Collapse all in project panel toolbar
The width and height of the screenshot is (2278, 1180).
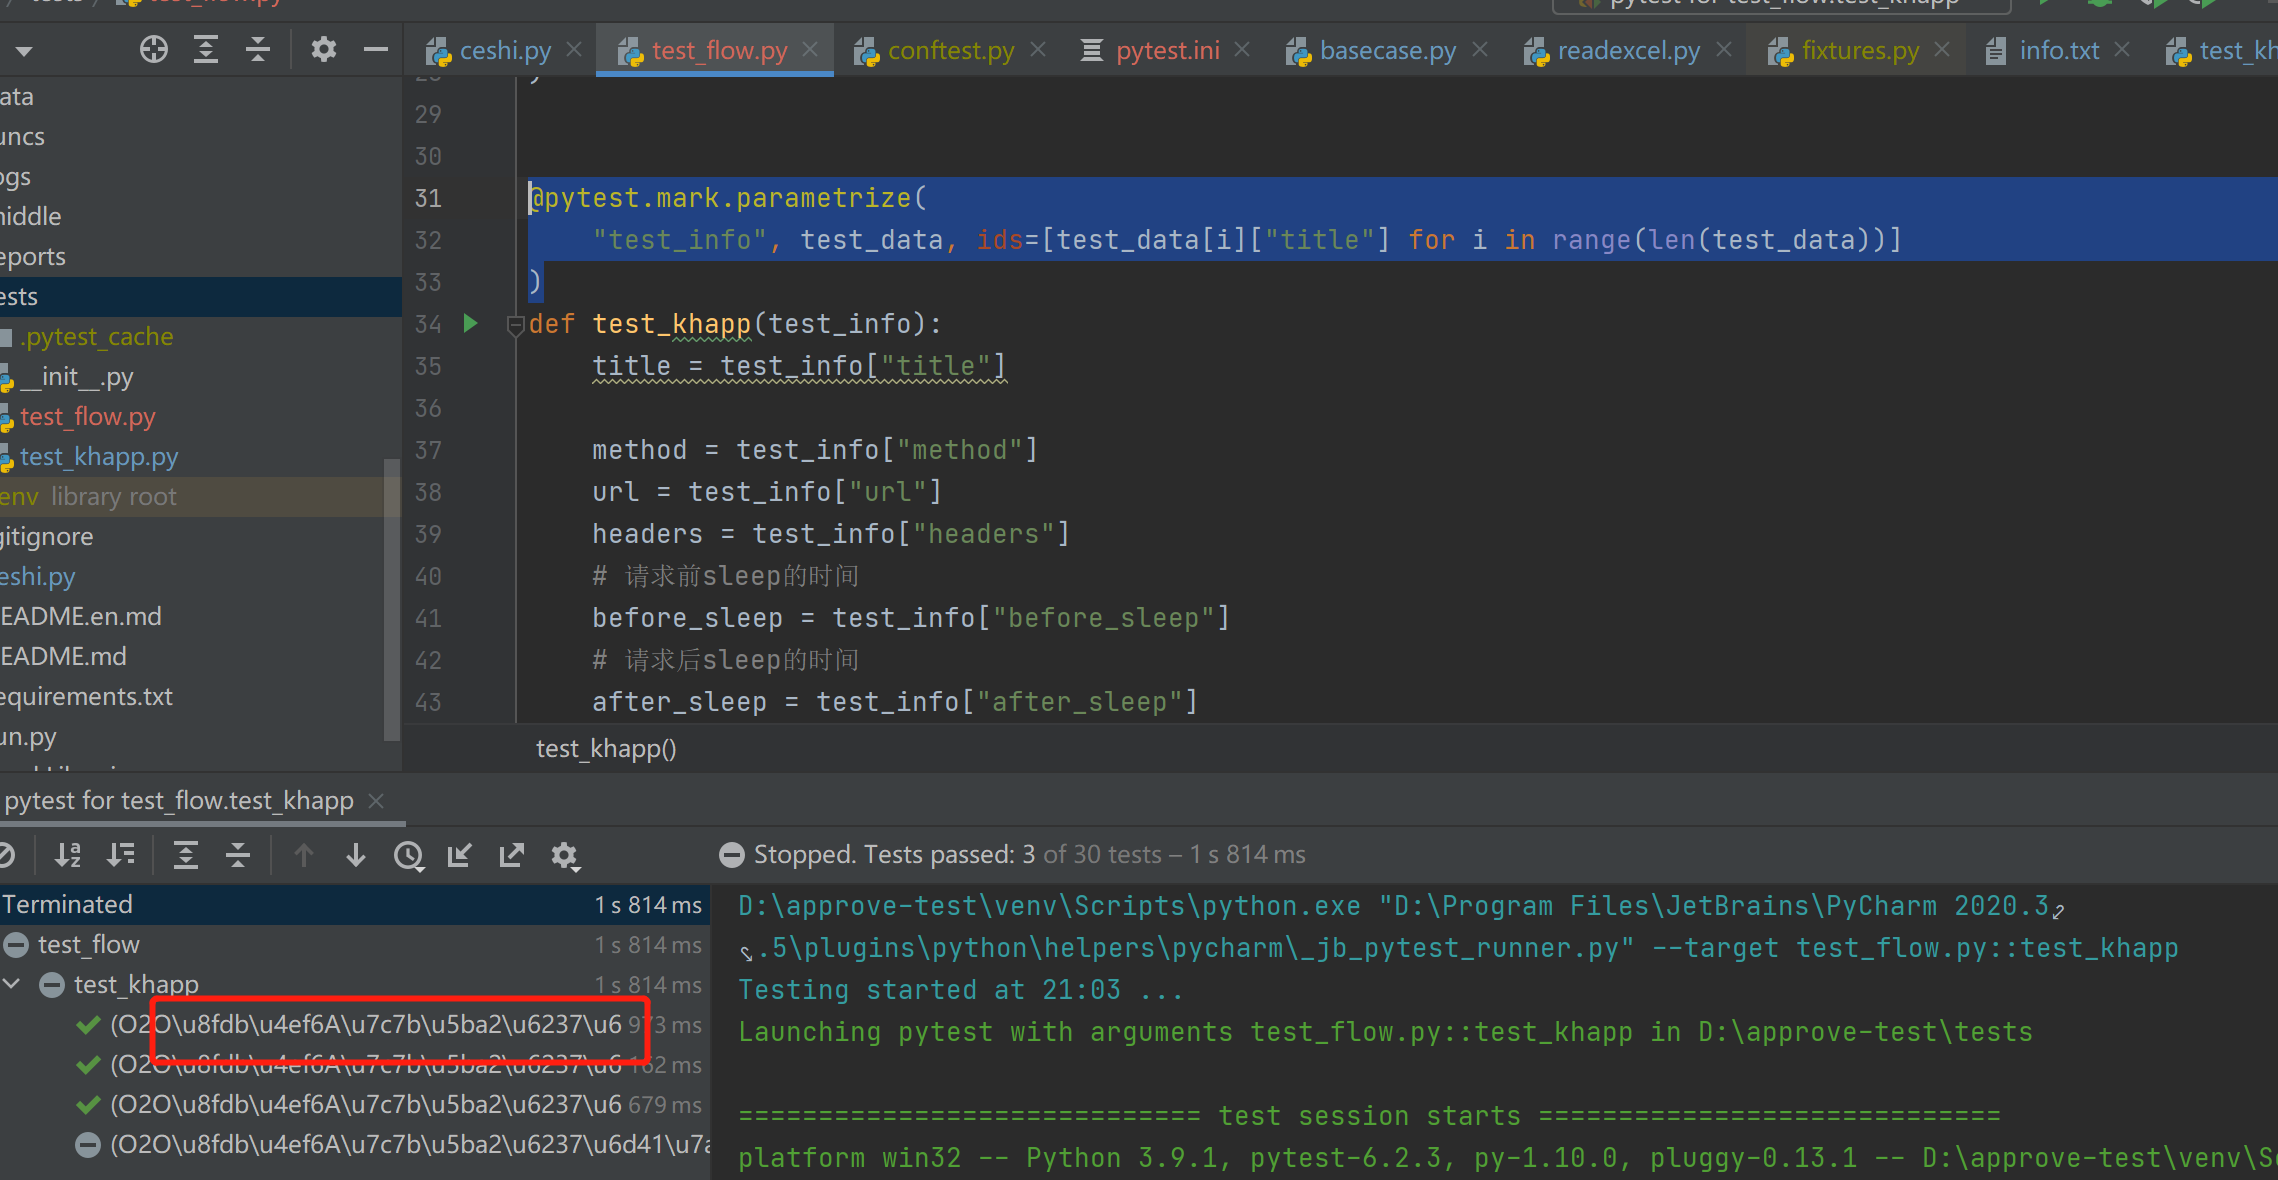258,49
